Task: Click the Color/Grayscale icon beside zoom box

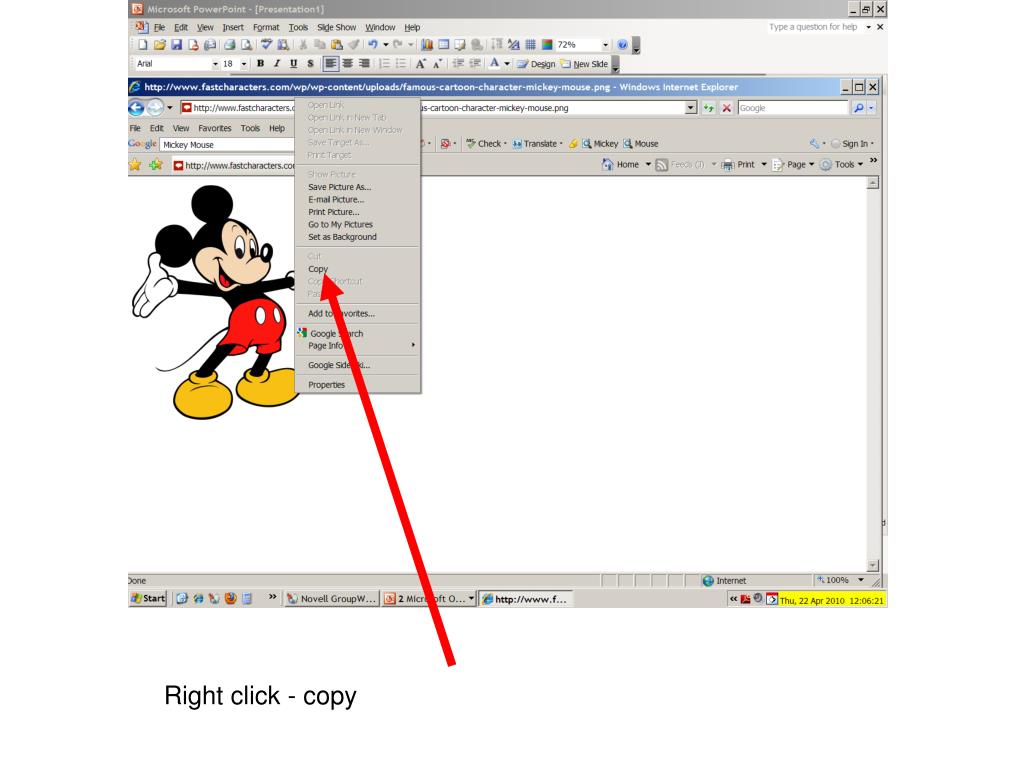Action: tap(547, 44)
